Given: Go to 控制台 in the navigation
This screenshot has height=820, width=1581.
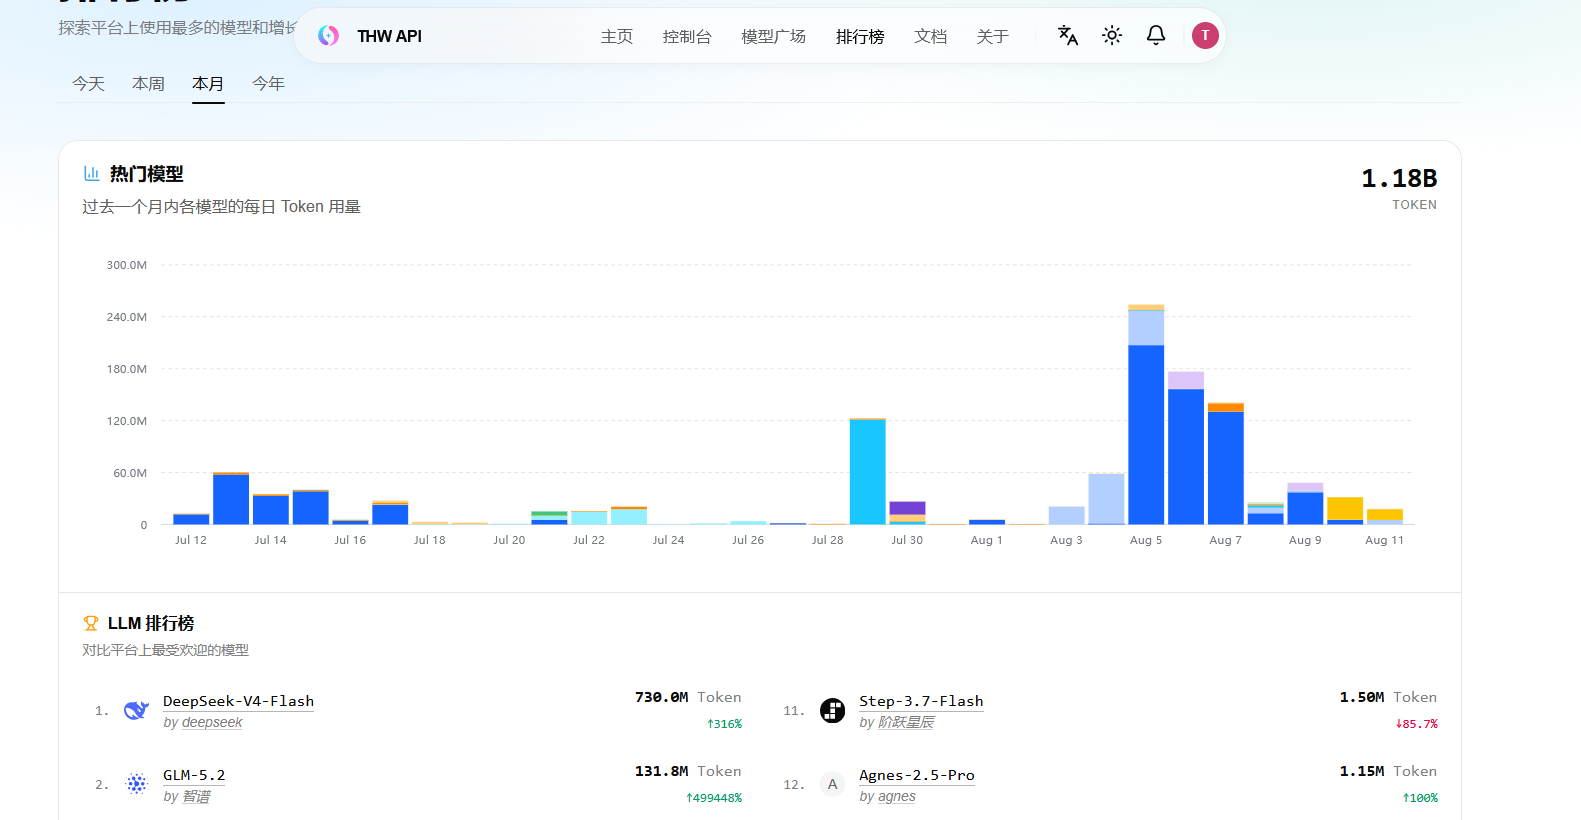Looking at the screenshot, I should pyautogui.click(x=687, y=36).
